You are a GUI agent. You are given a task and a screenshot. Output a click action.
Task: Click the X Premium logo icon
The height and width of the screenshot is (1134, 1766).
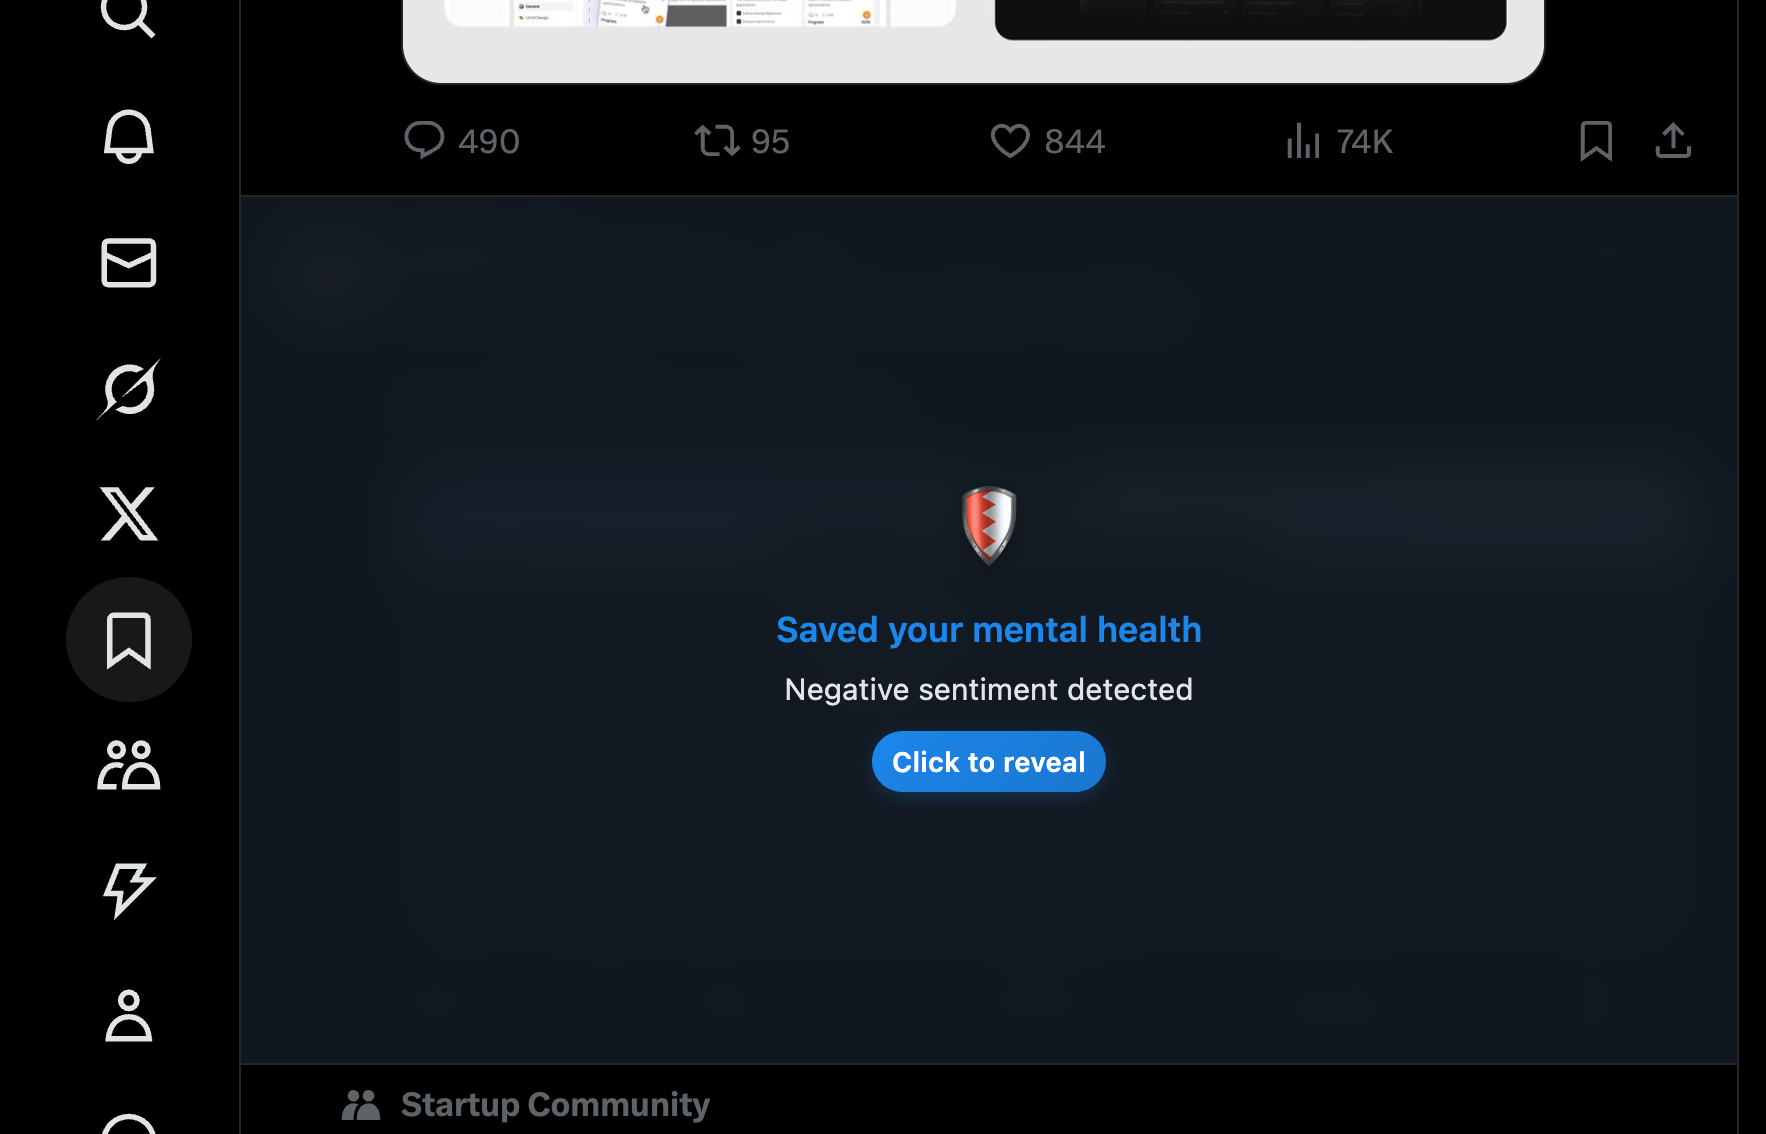[x=128, y=514]
